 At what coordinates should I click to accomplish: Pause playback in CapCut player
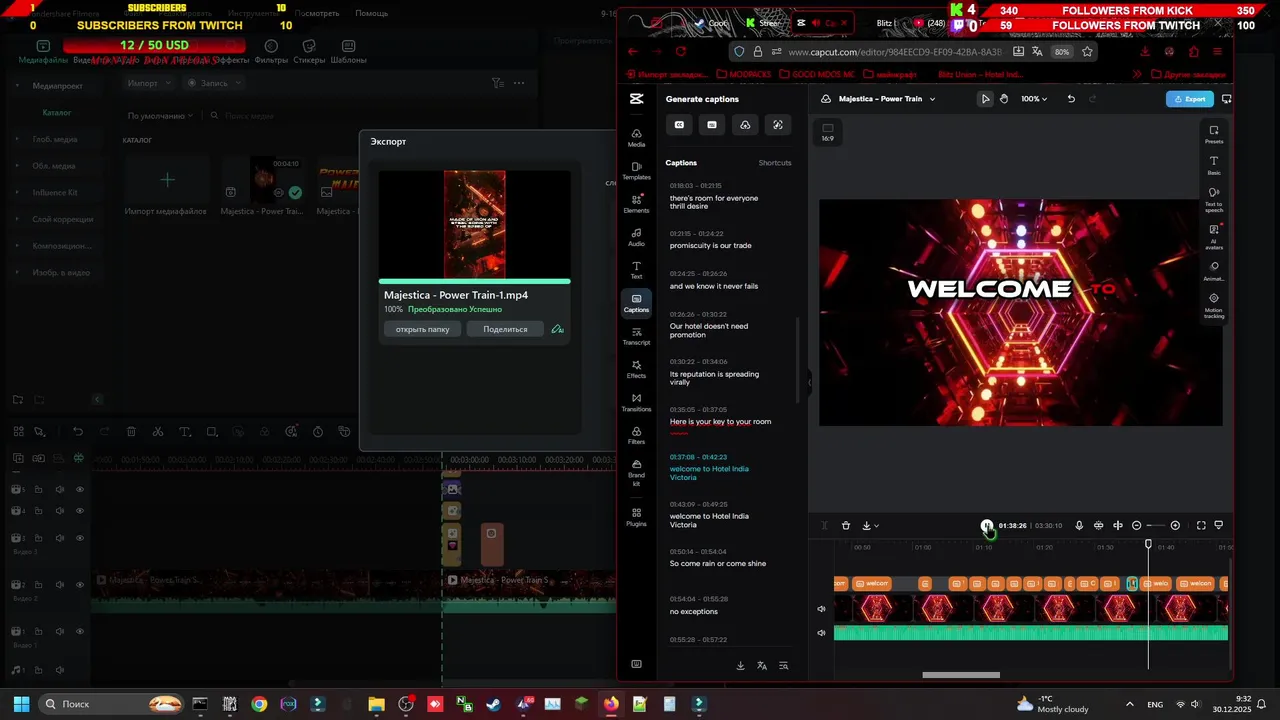pos(987,526)
